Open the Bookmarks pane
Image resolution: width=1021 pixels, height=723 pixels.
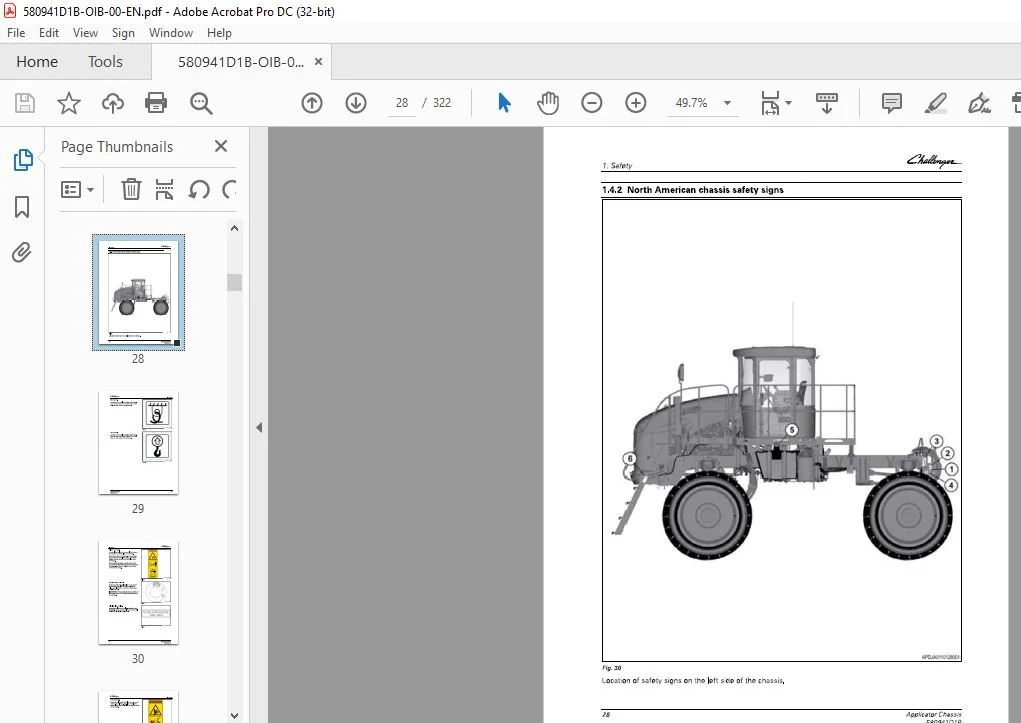click(x=22, y=206)
